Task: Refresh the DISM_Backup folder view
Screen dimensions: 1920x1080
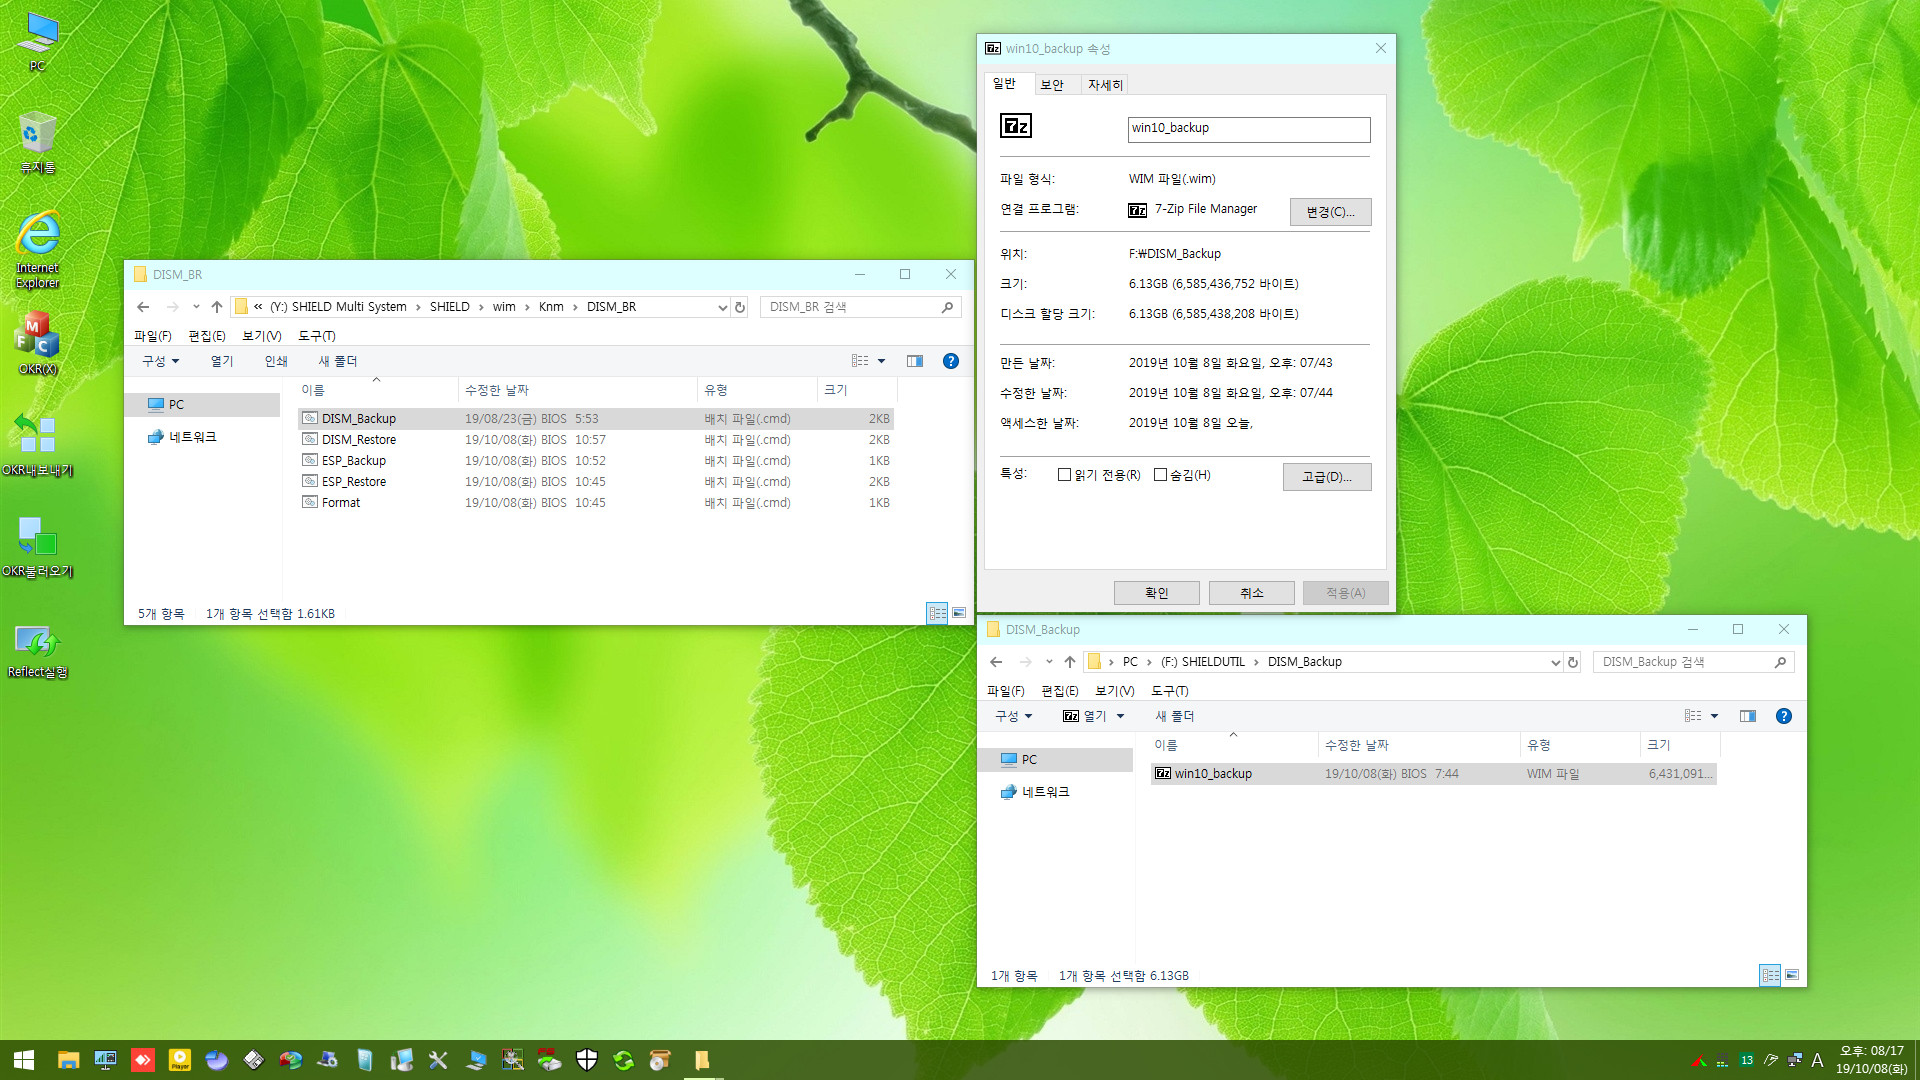Action: click(x=1573, y=662)
